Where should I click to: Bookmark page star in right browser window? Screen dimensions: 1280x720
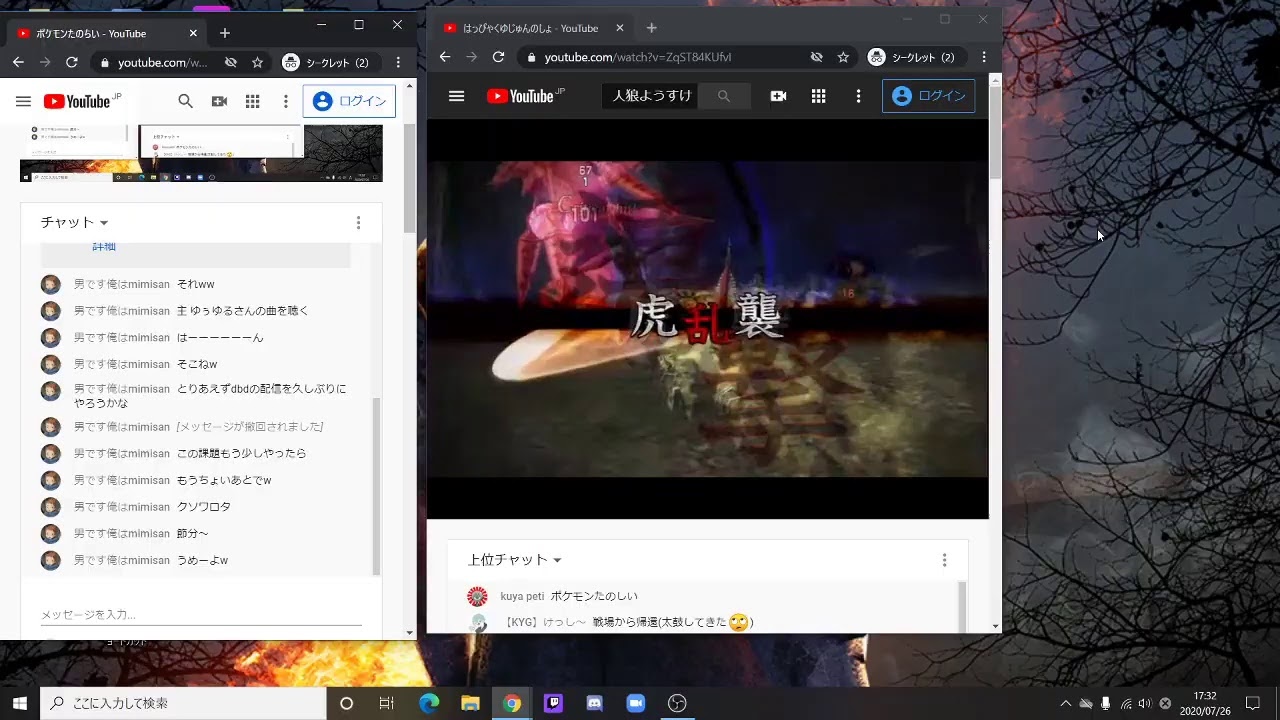pos(843,57)
